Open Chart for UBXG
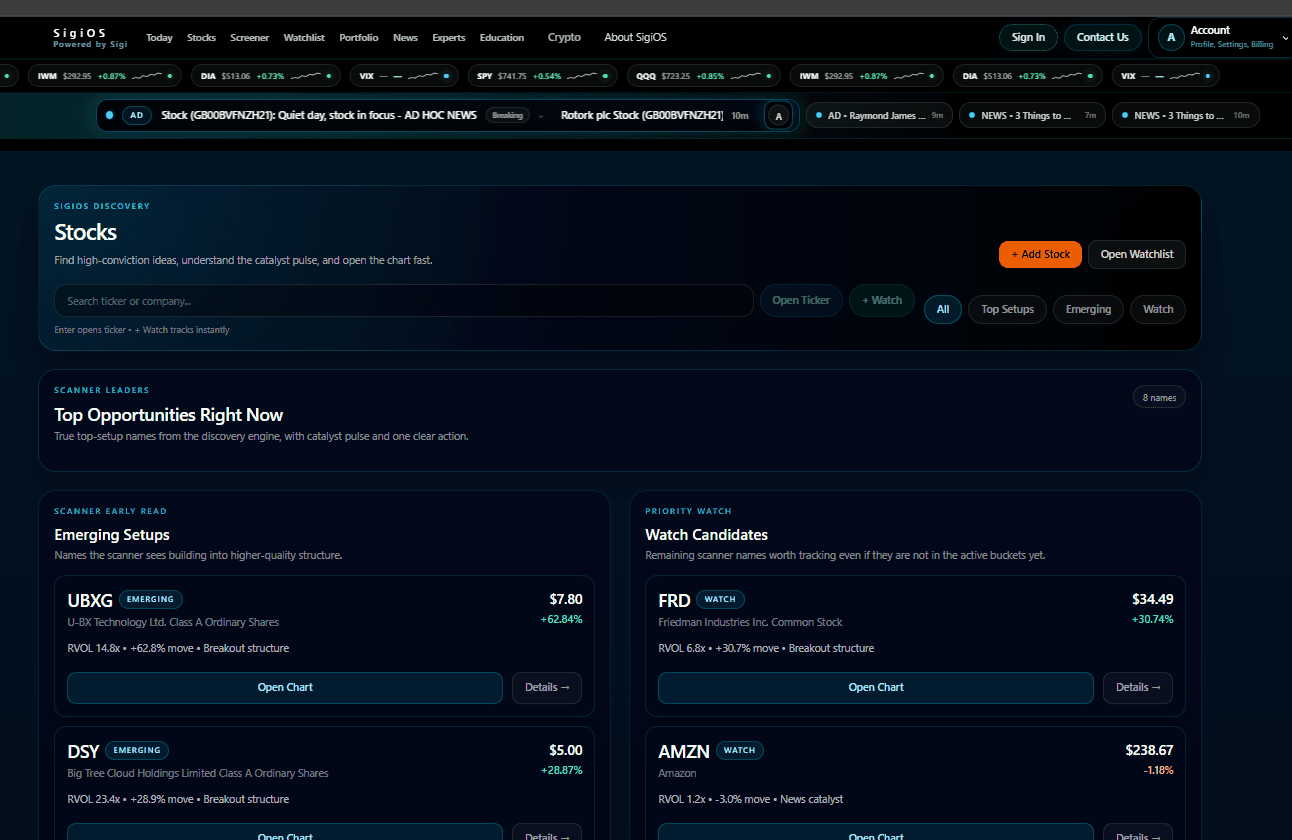 click(285, 687)
